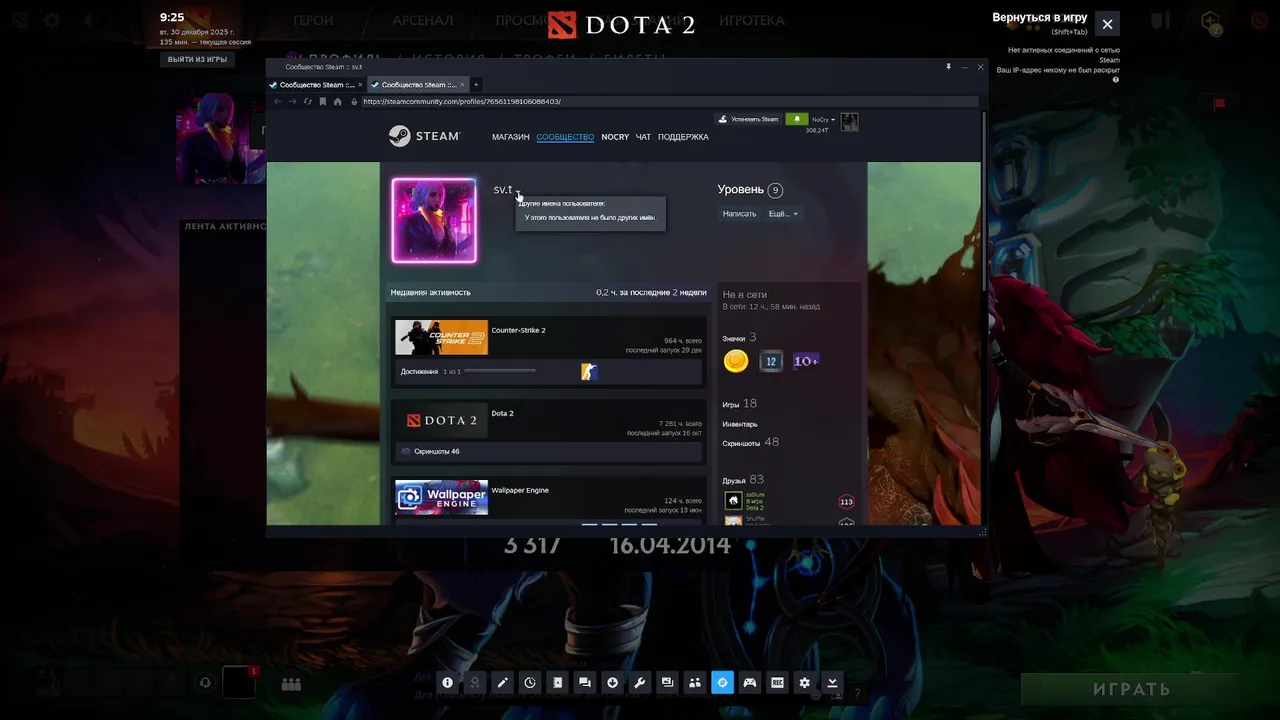Click the sv.t profile avatar picture
Viewport: 1280px width, 720px height.
(434, 221)
